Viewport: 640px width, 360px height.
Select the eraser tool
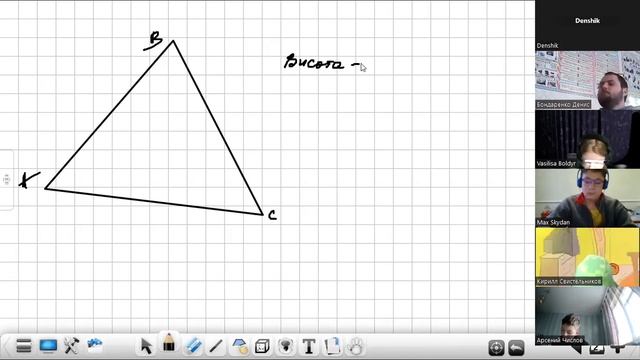[x=193, y=346]
